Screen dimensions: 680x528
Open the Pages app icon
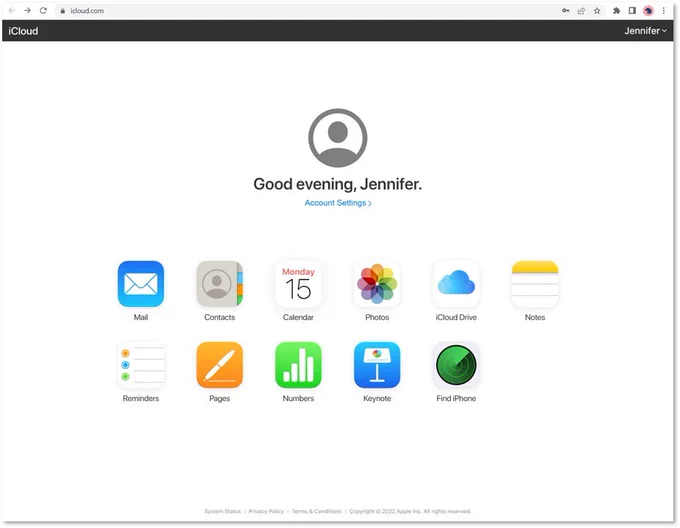(x=219, y=365)
